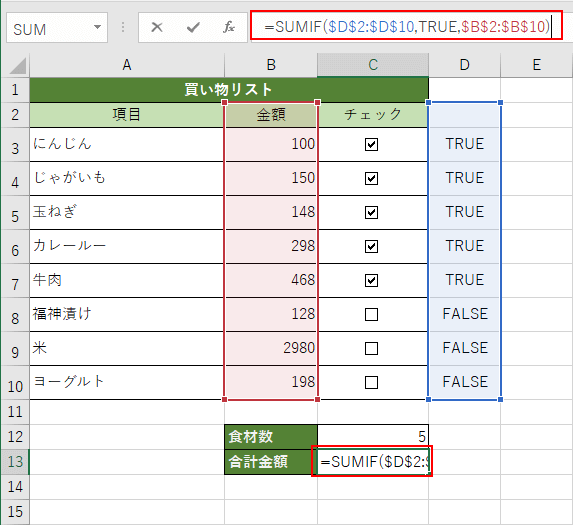Uncheck the にんじん checkbox

[x=371, y=145]
